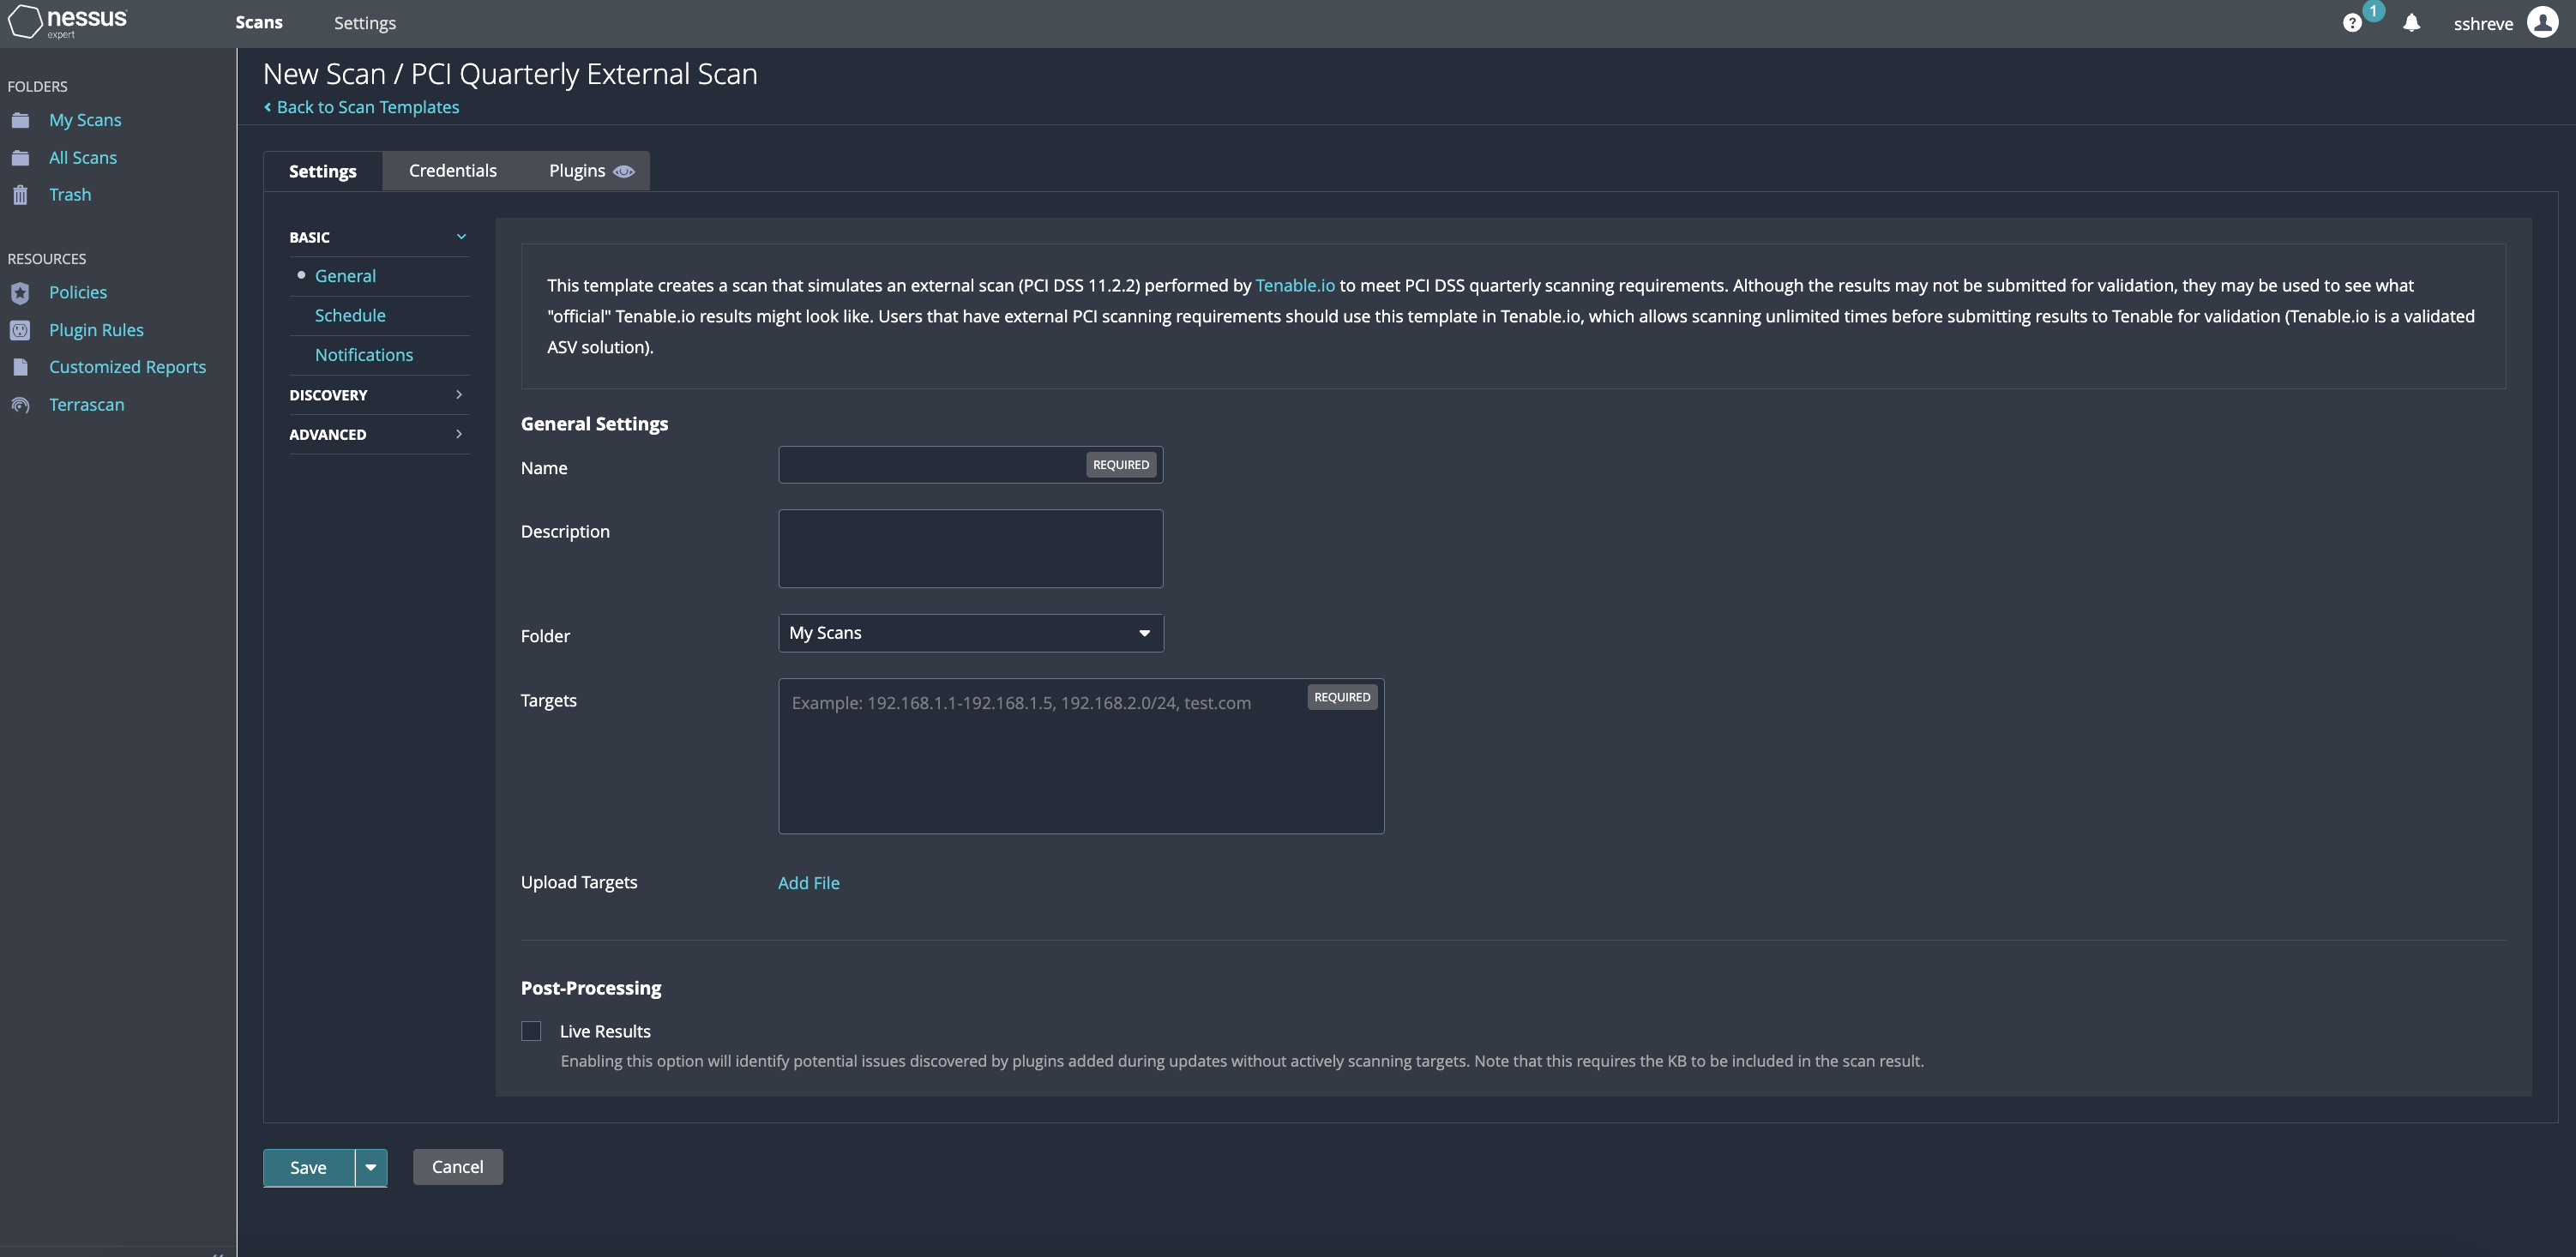Viewport: 2576px width, 1257px height.
Task: Select General under BASIC
Action: pyautogui.click(x=345, y=276)
